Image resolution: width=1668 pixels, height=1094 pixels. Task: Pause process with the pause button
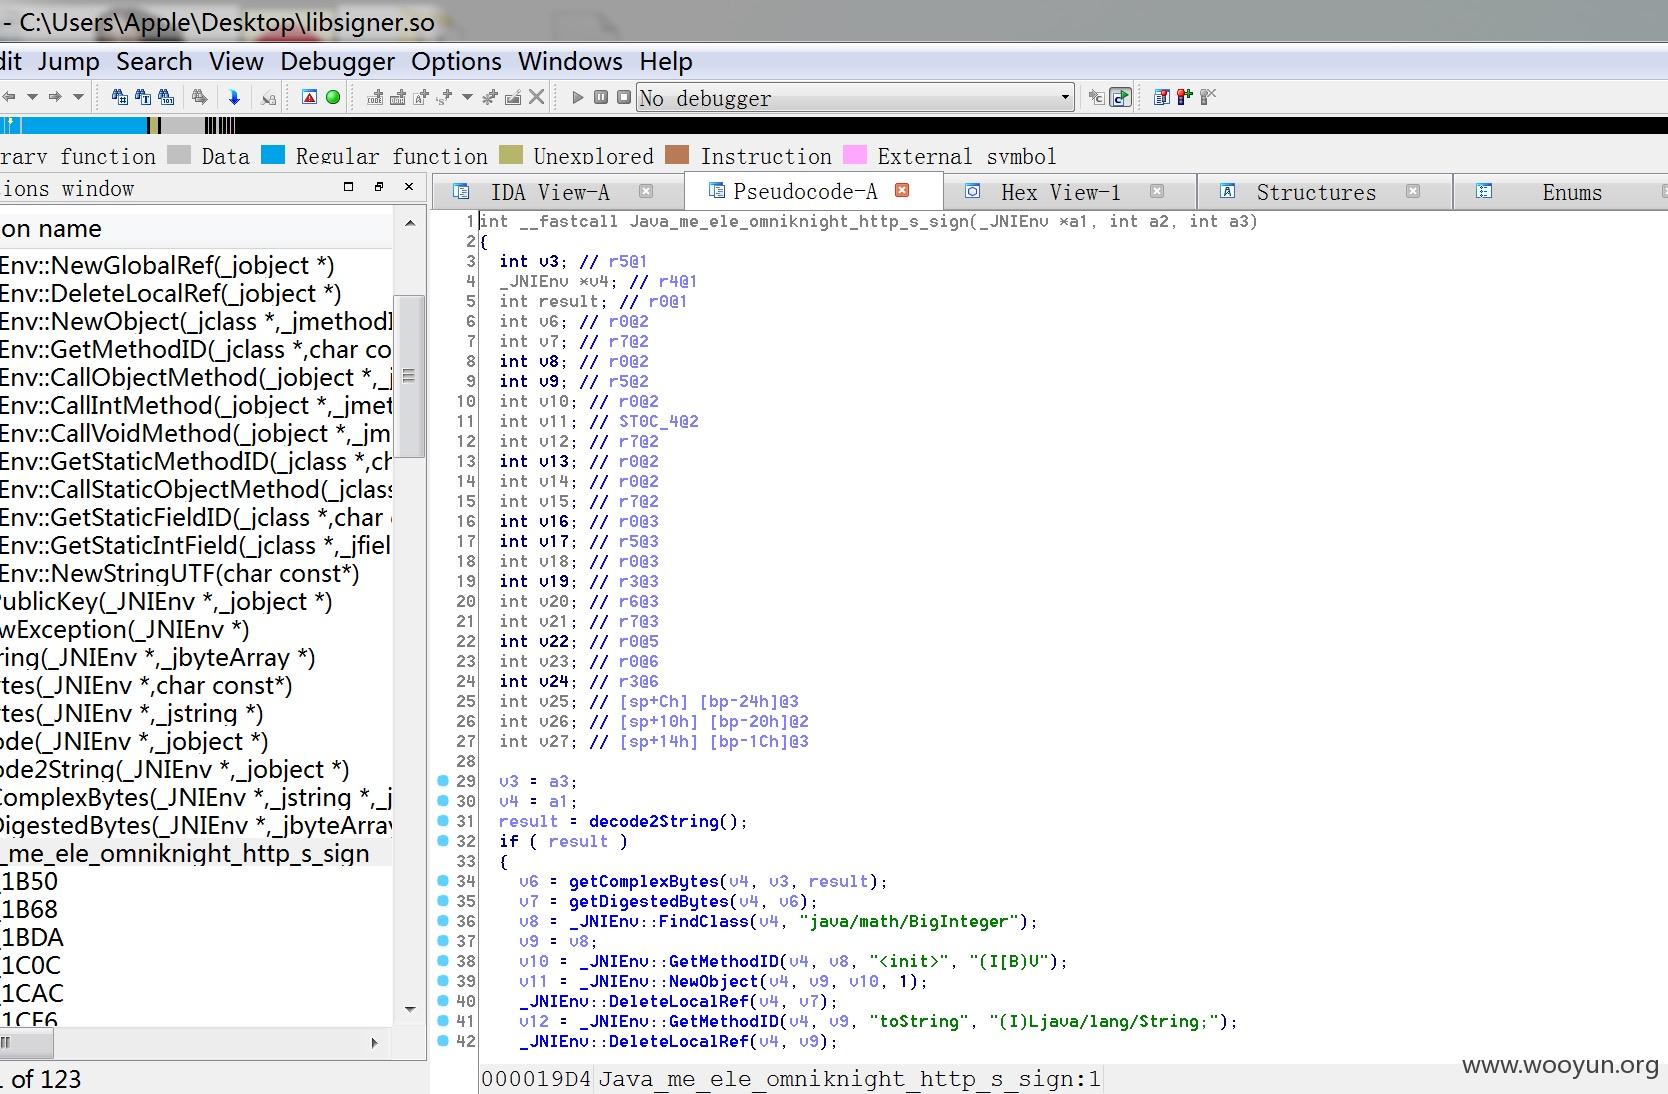601,97
